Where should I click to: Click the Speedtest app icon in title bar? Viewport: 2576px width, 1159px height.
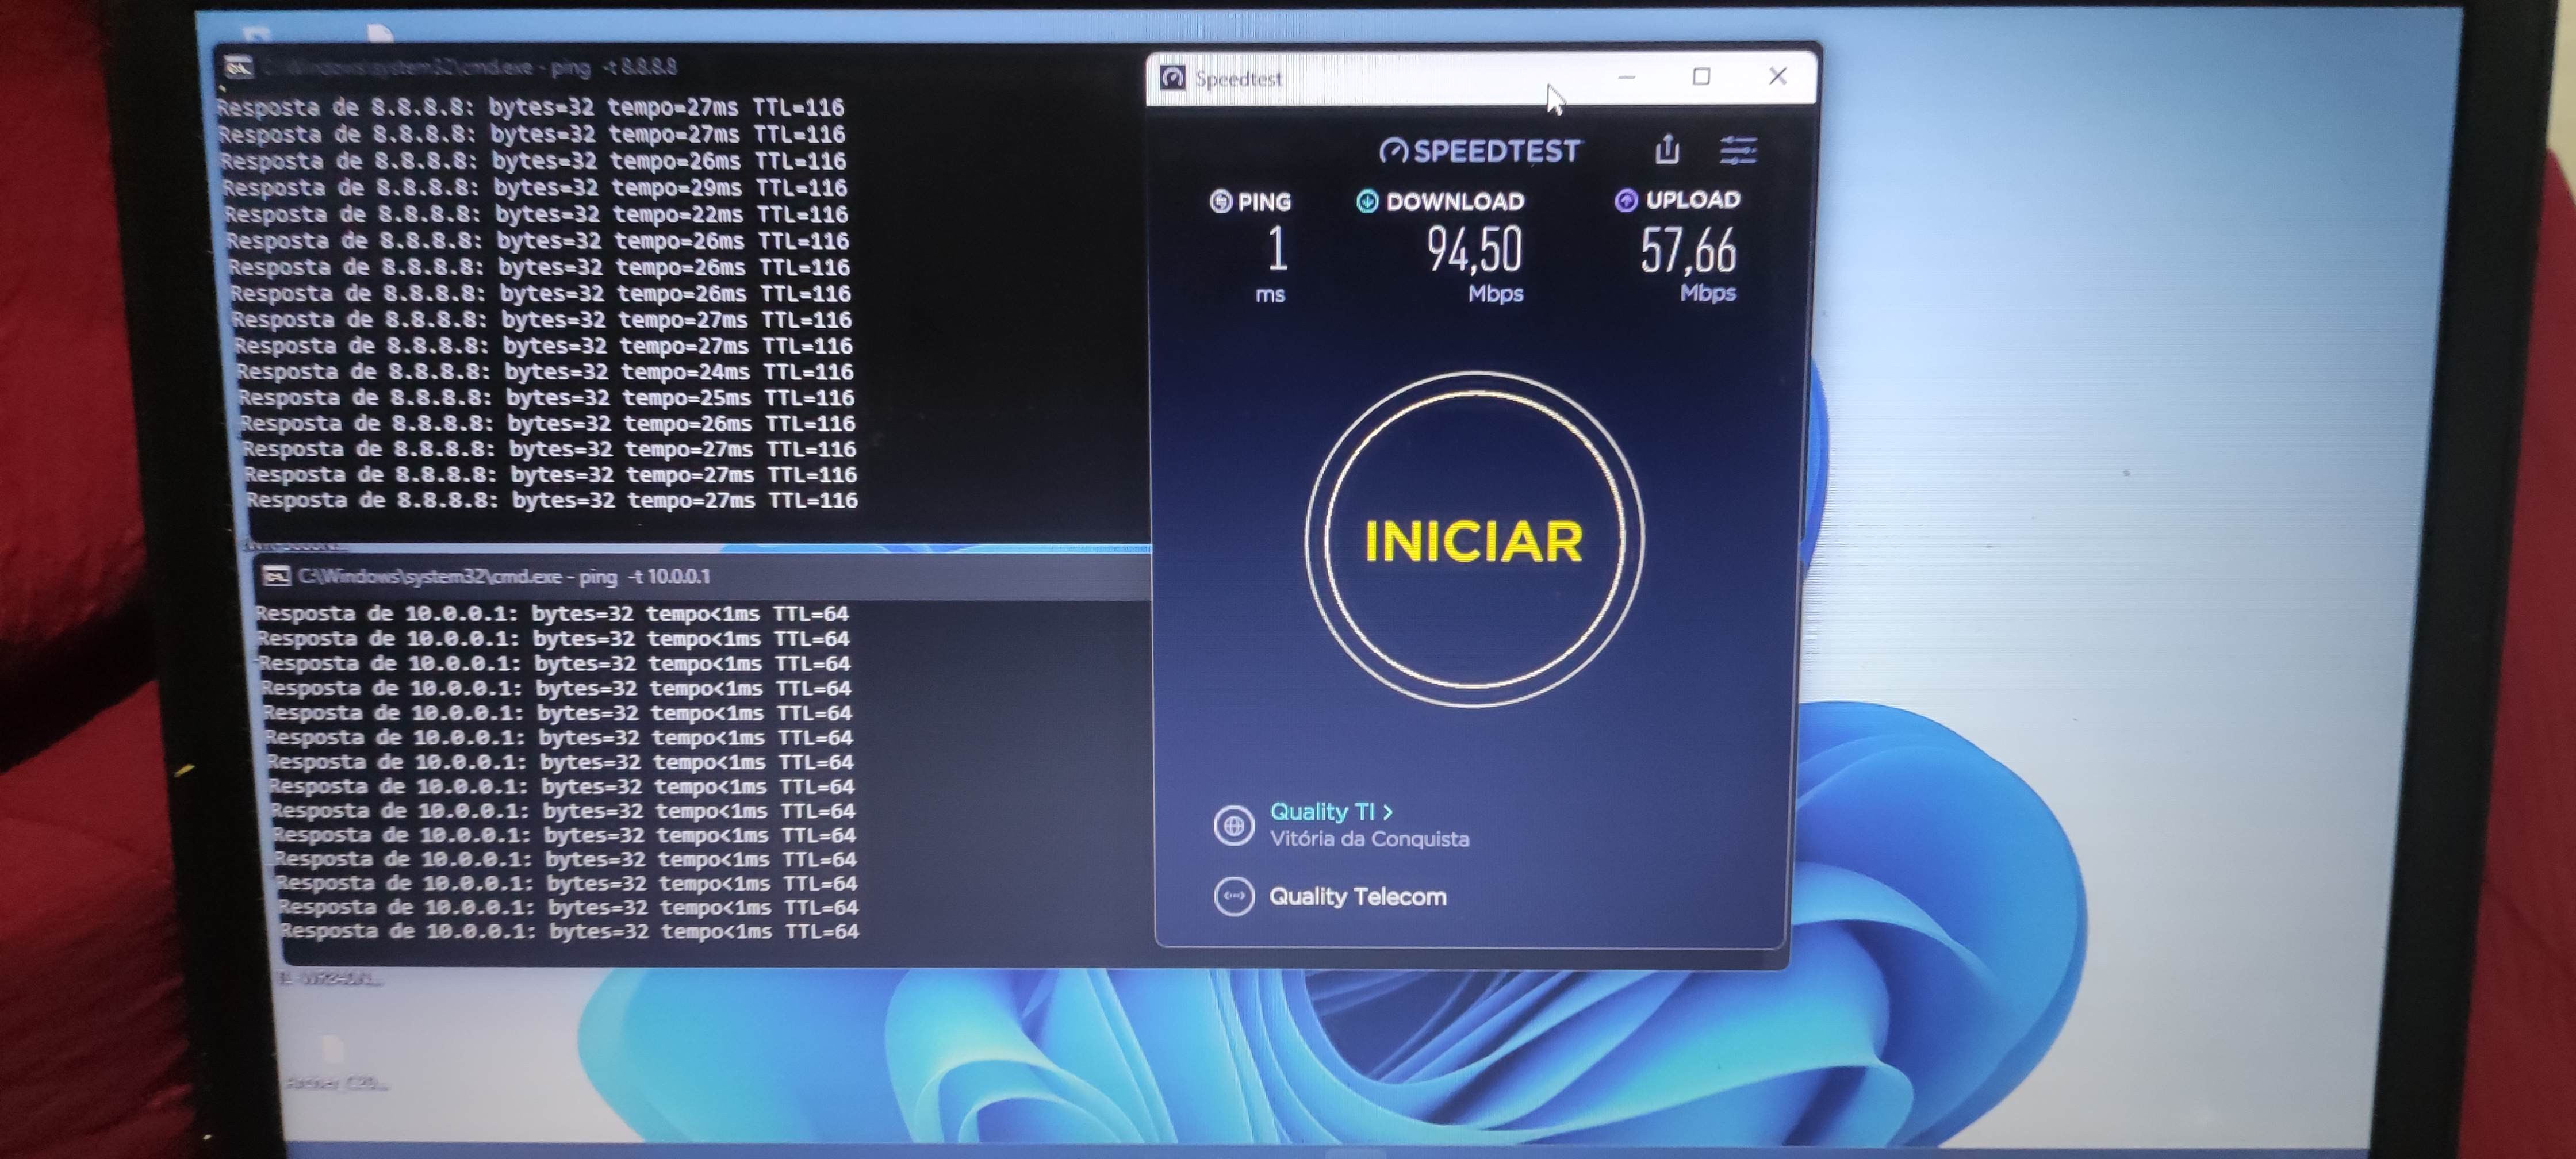tap(1172, 78)
